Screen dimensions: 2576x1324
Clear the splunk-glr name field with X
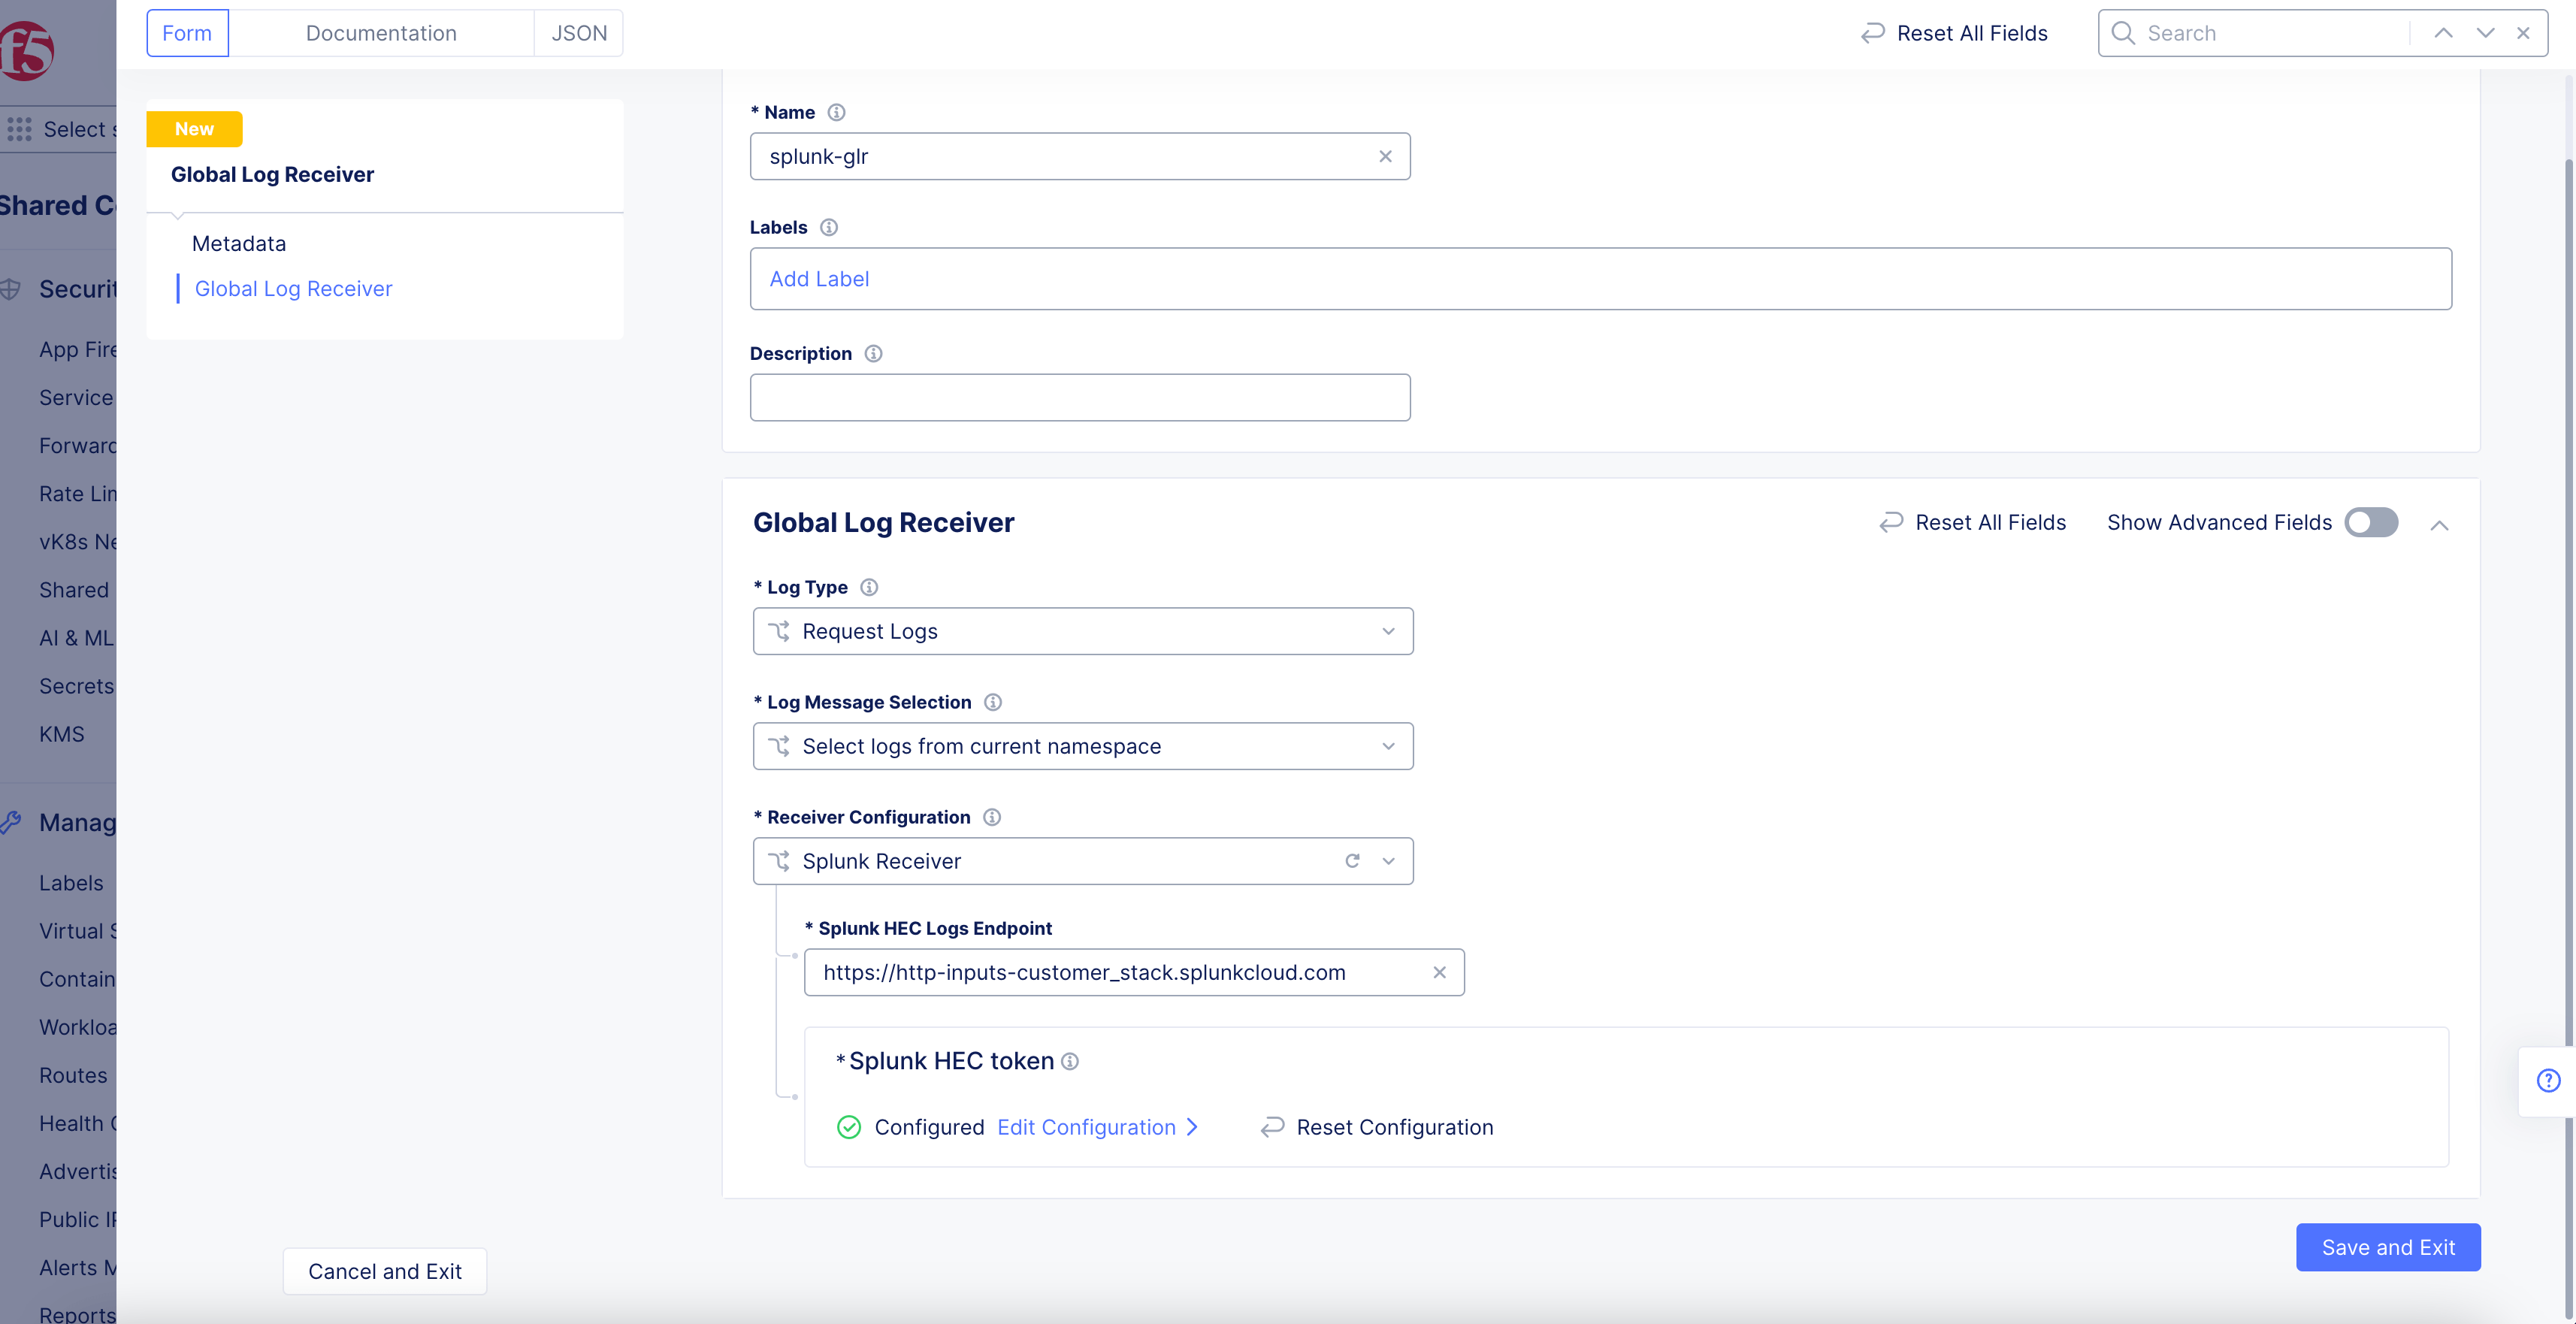(1385, 156)
